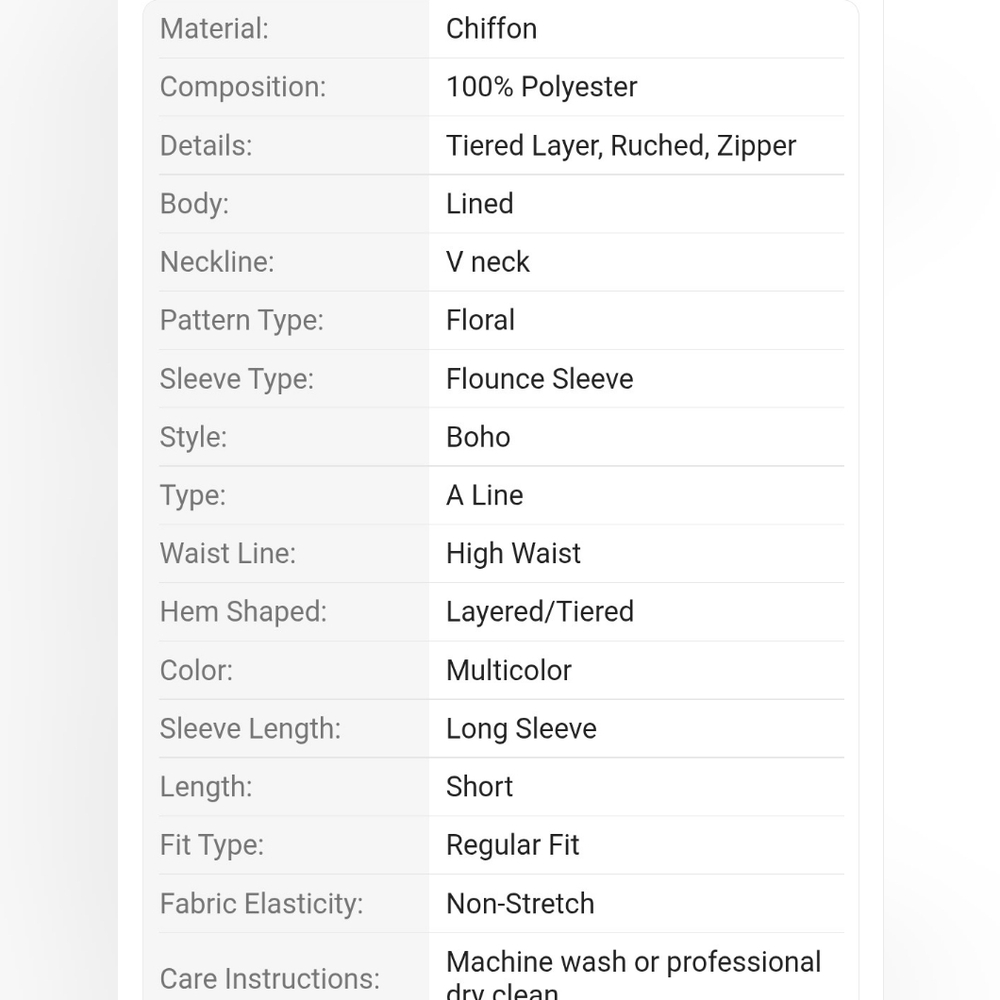Screen dimensions: 1000x1000
Task: Click the V neck neckline value
Action: coord(488,261)
